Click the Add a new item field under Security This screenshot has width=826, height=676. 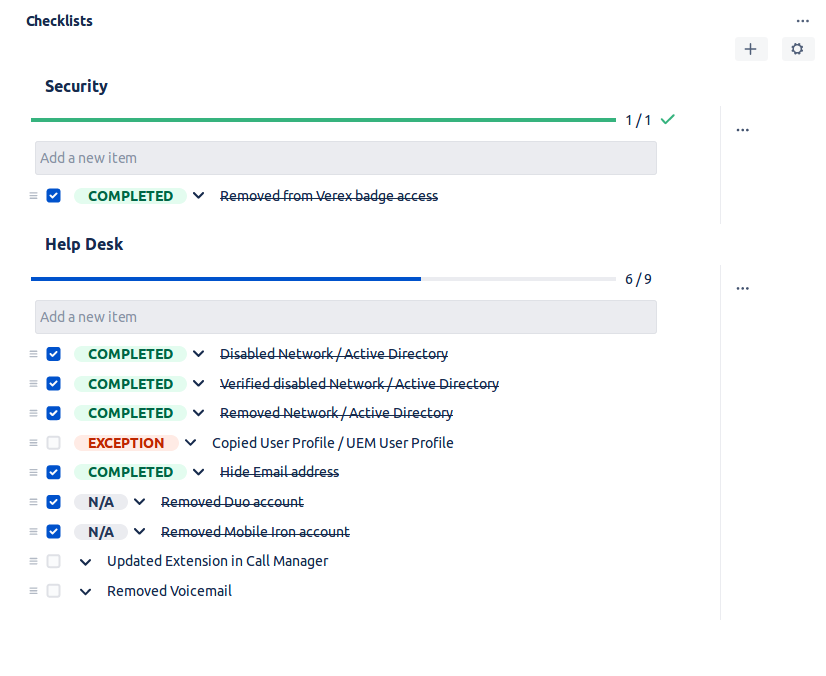click(345, 158)
